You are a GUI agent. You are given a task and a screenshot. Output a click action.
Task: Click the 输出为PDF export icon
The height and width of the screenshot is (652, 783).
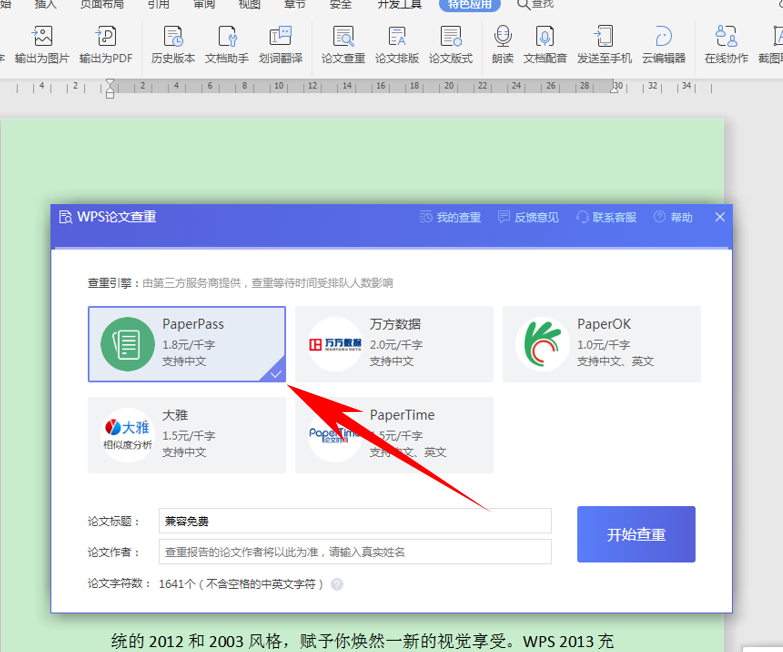click(106, 45)
